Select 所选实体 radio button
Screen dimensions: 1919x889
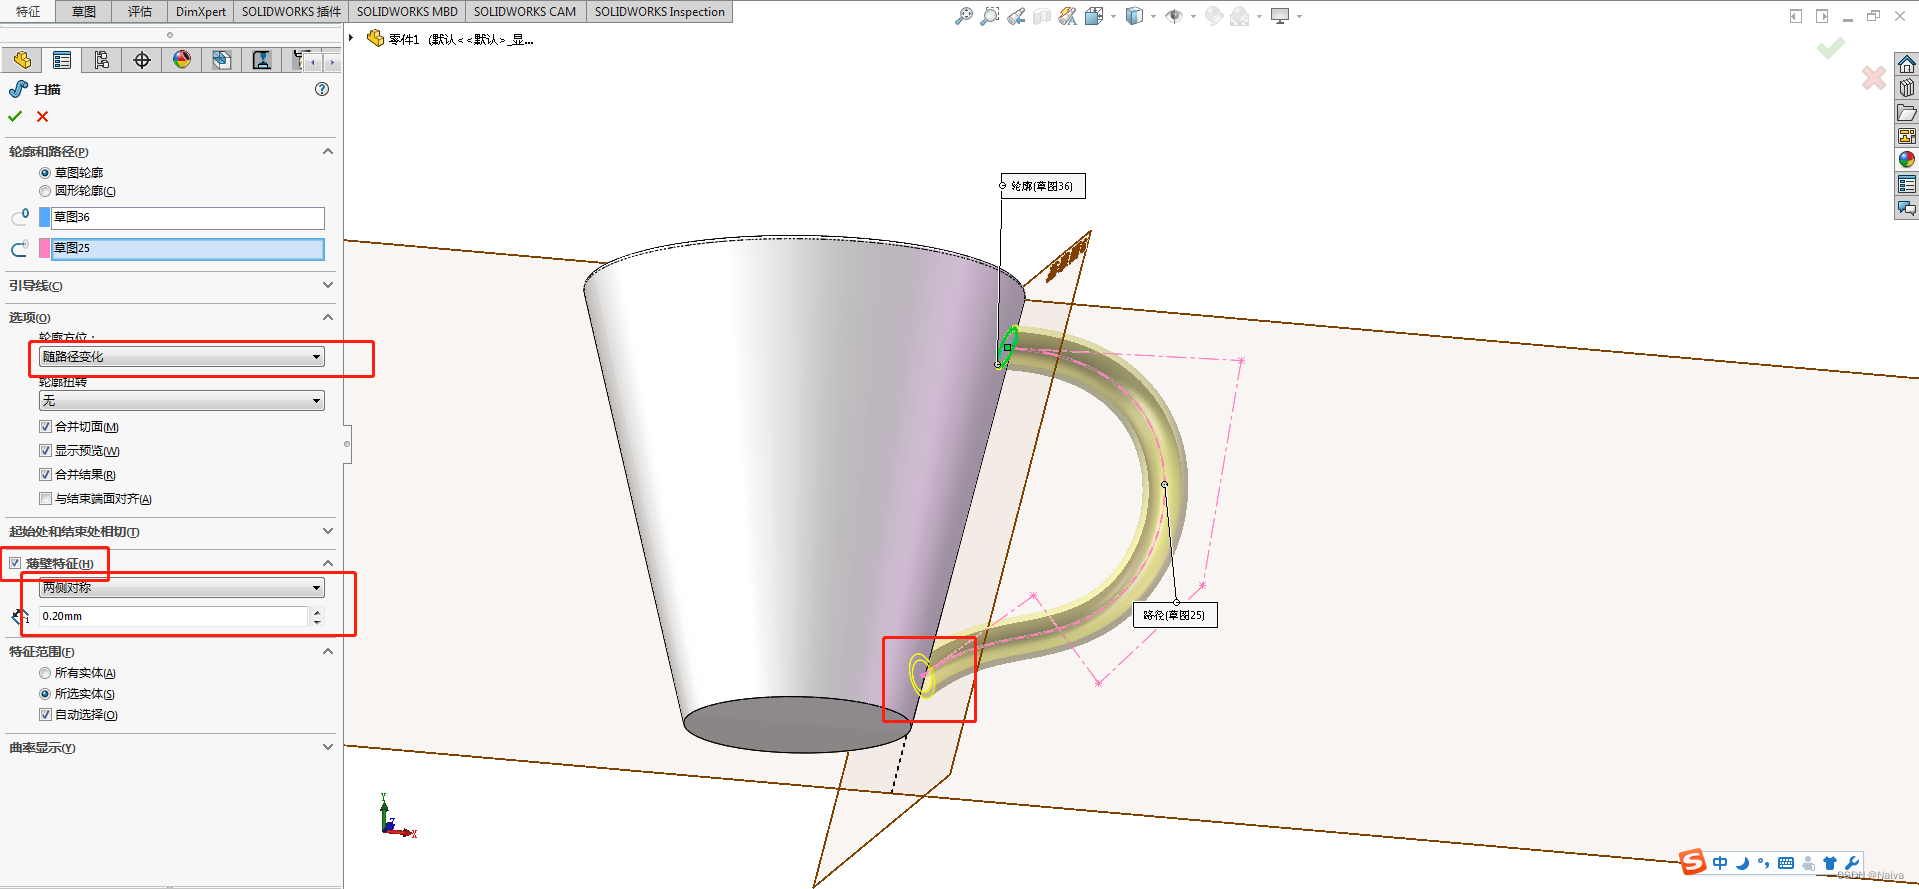point(45,694)
